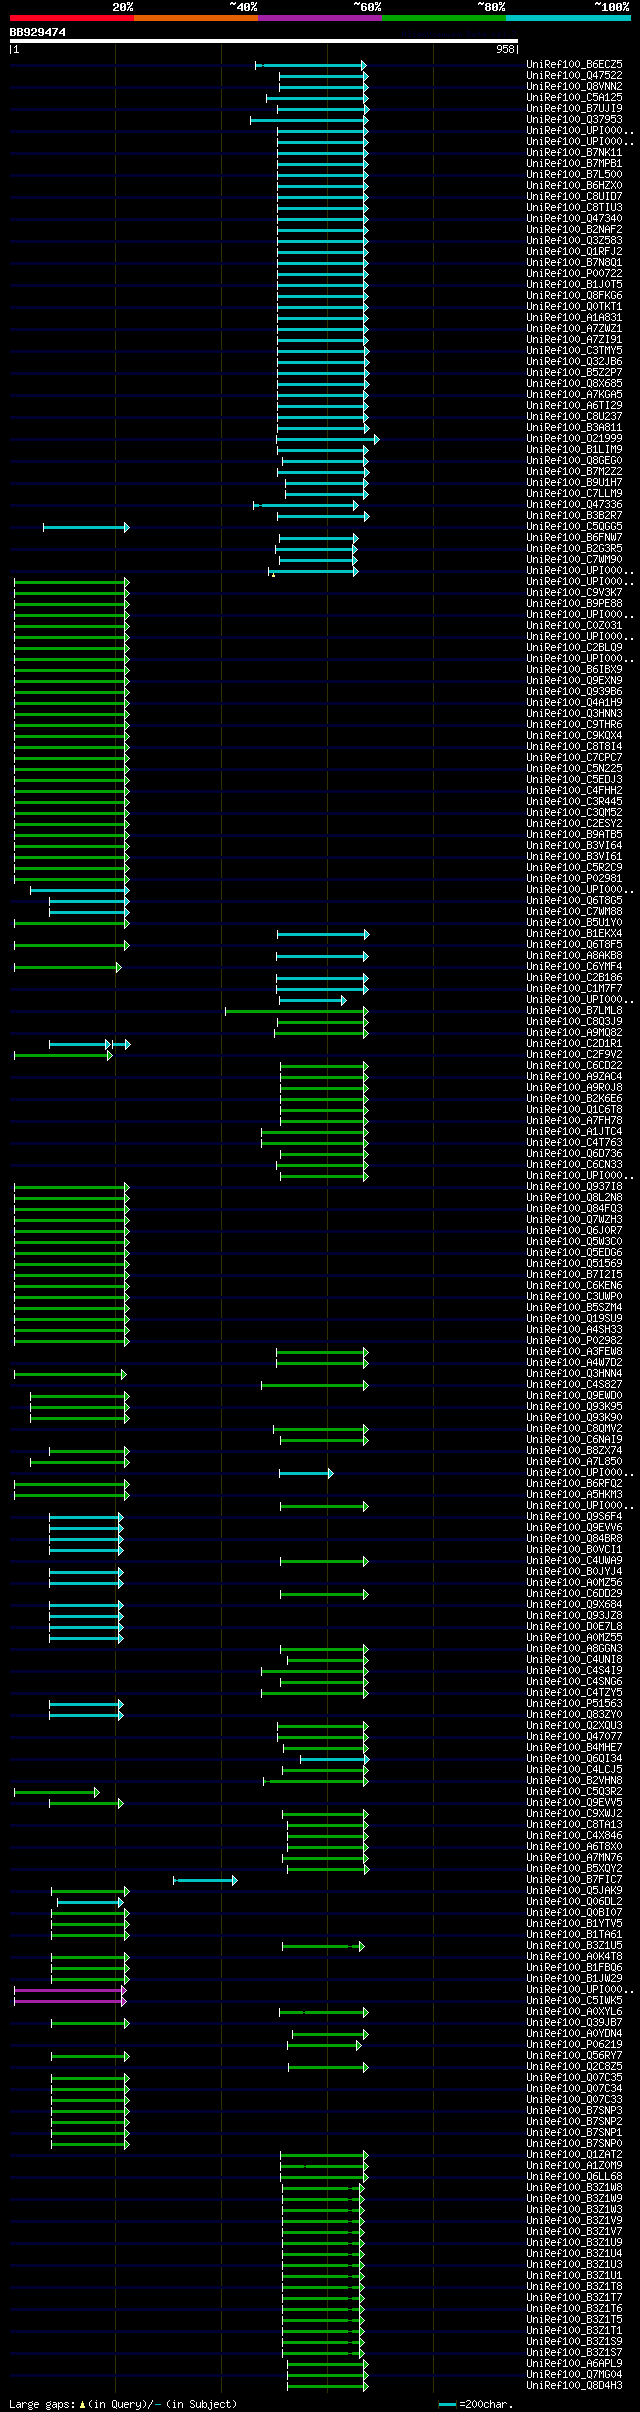This screenshot has height=2412, width=640.
Task: Select the UniRef100_Q9EWD0 label
Action: click(574, 1396)
